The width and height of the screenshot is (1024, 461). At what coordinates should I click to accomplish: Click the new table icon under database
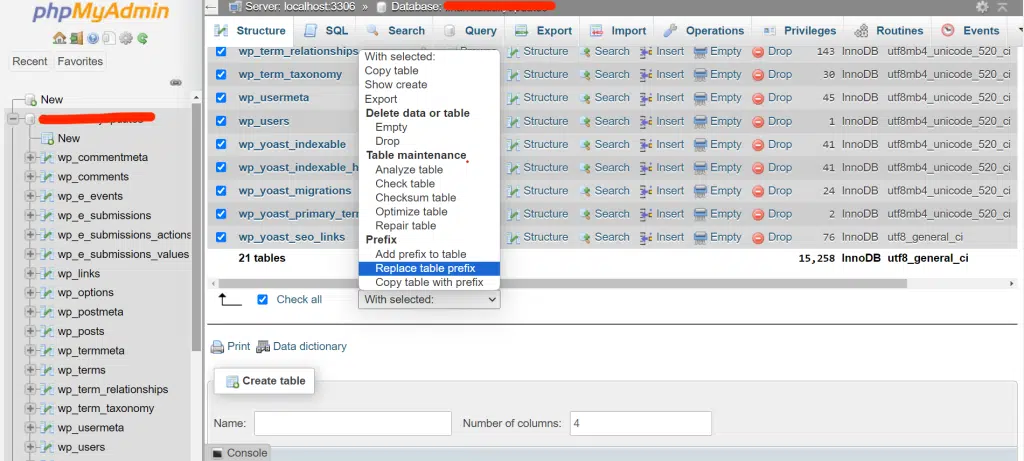47,138
